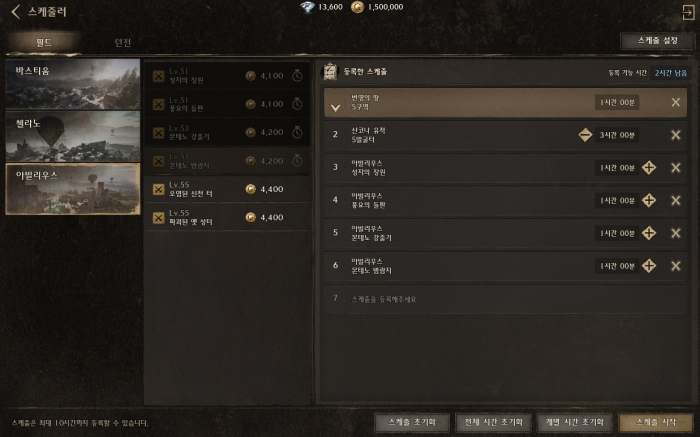
Task: Click the diamond currency icon at top
Action: [307, 7]
